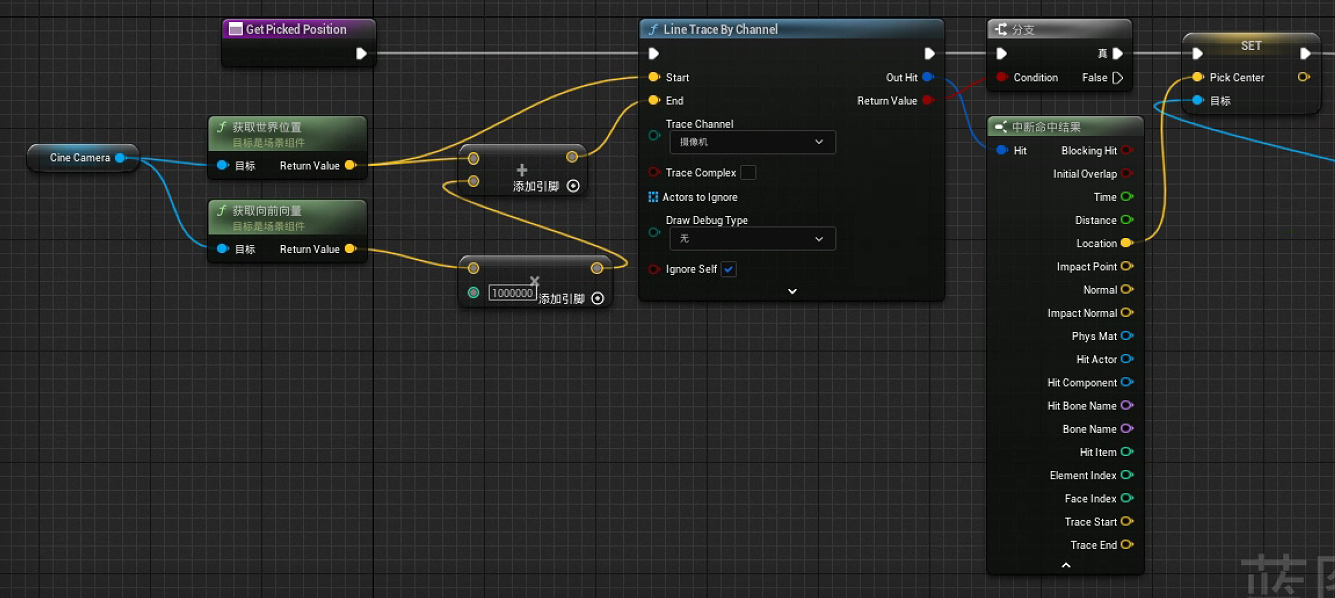Click the Trace Channel enum pin

click(x=654, y=134)
